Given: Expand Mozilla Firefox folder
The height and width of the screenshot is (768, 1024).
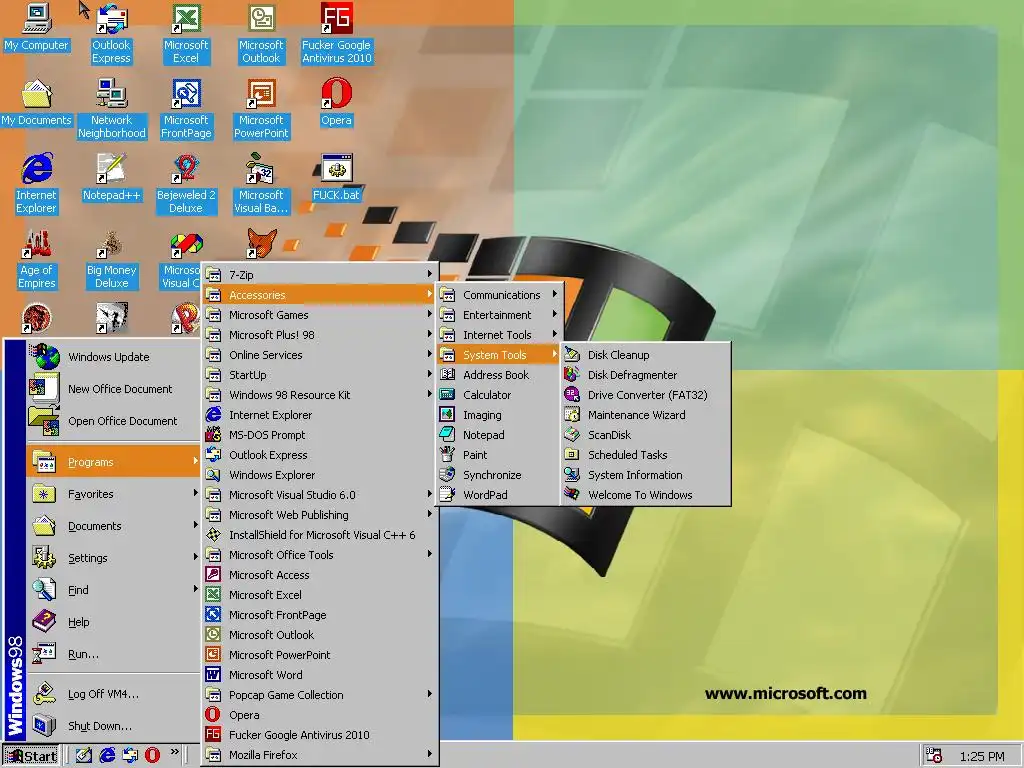Looking at the screenshot, I should pyautogui.click(x=319, y=755).
